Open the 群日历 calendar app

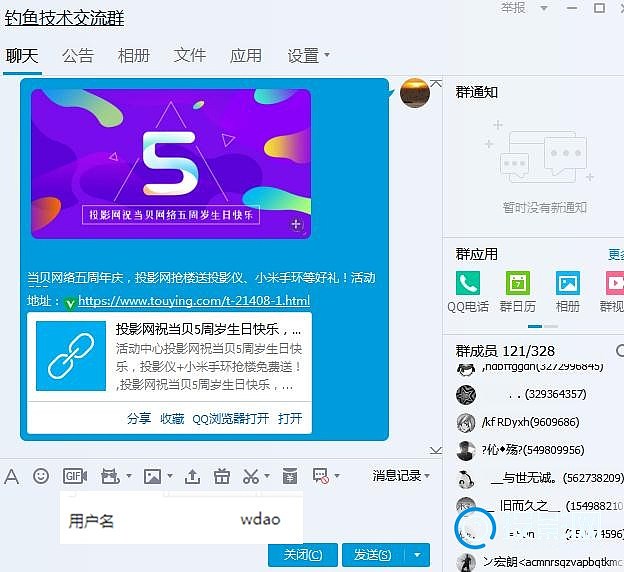pos(517,283)
